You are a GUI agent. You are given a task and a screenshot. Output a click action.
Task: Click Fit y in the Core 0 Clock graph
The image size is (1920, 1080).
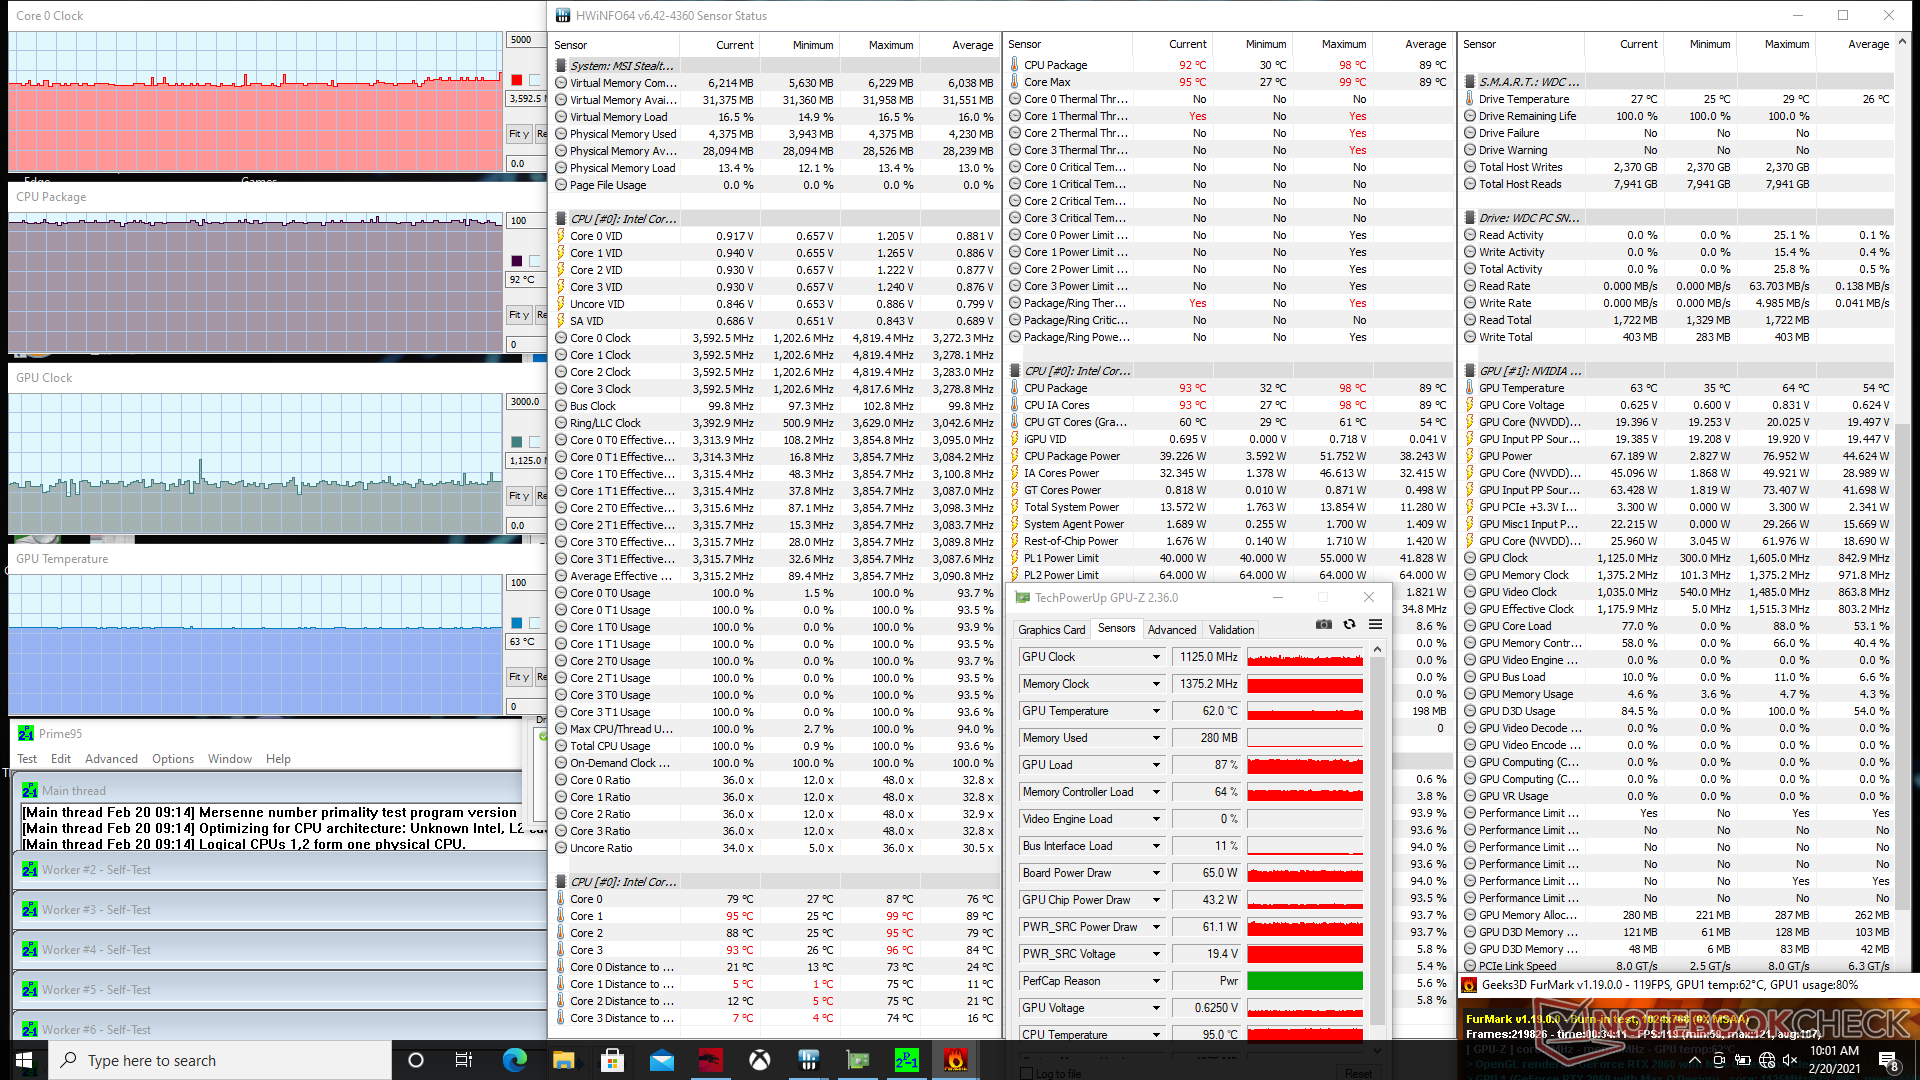[x=518, y=134]
